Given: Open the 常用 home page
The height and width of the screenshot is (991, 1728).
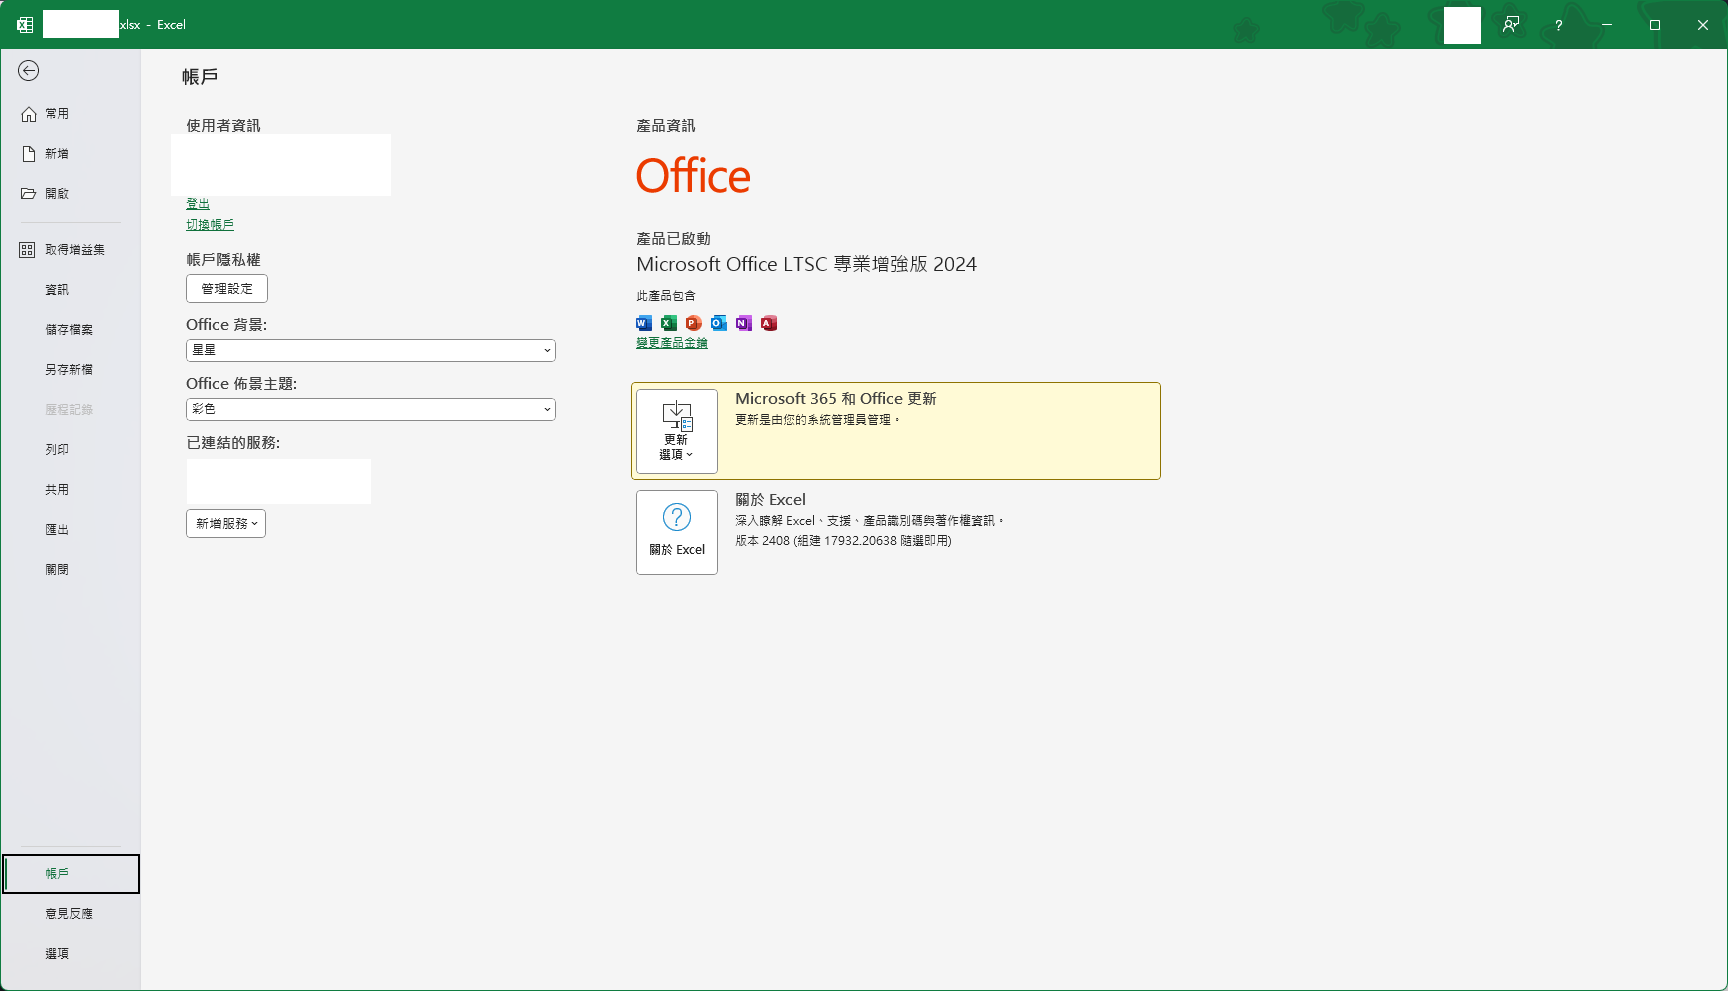Looking at the screenshot, I should click(x=70, y=114).
